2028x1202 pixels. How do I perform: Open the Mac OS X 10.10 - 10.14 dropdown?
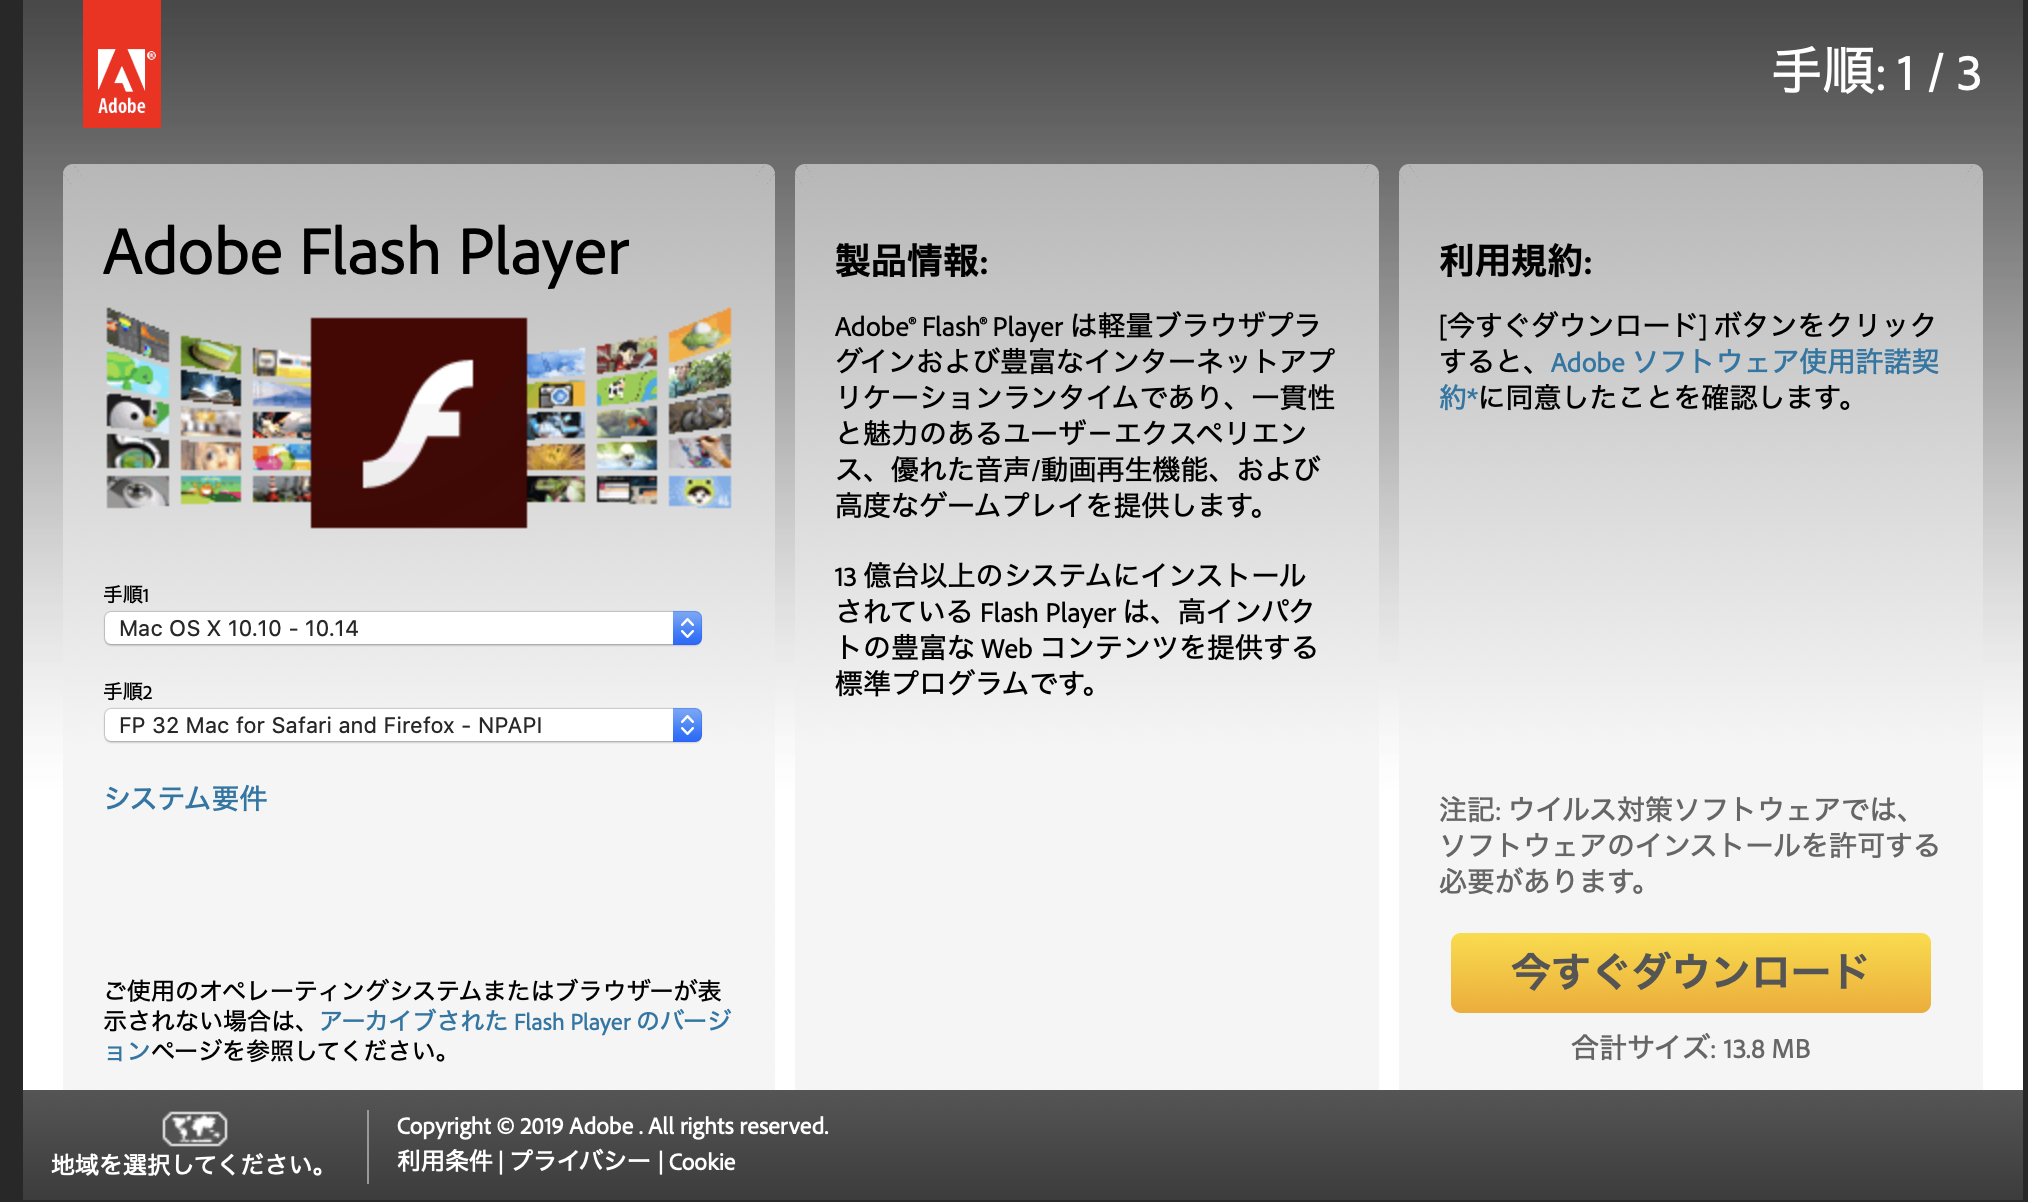pos(403,628)
